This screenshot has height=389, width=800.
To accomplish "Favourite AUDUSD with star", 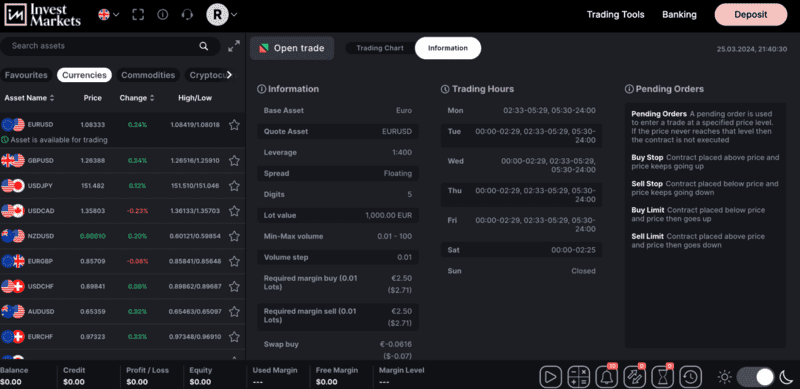I will click(x=234, y=311).
